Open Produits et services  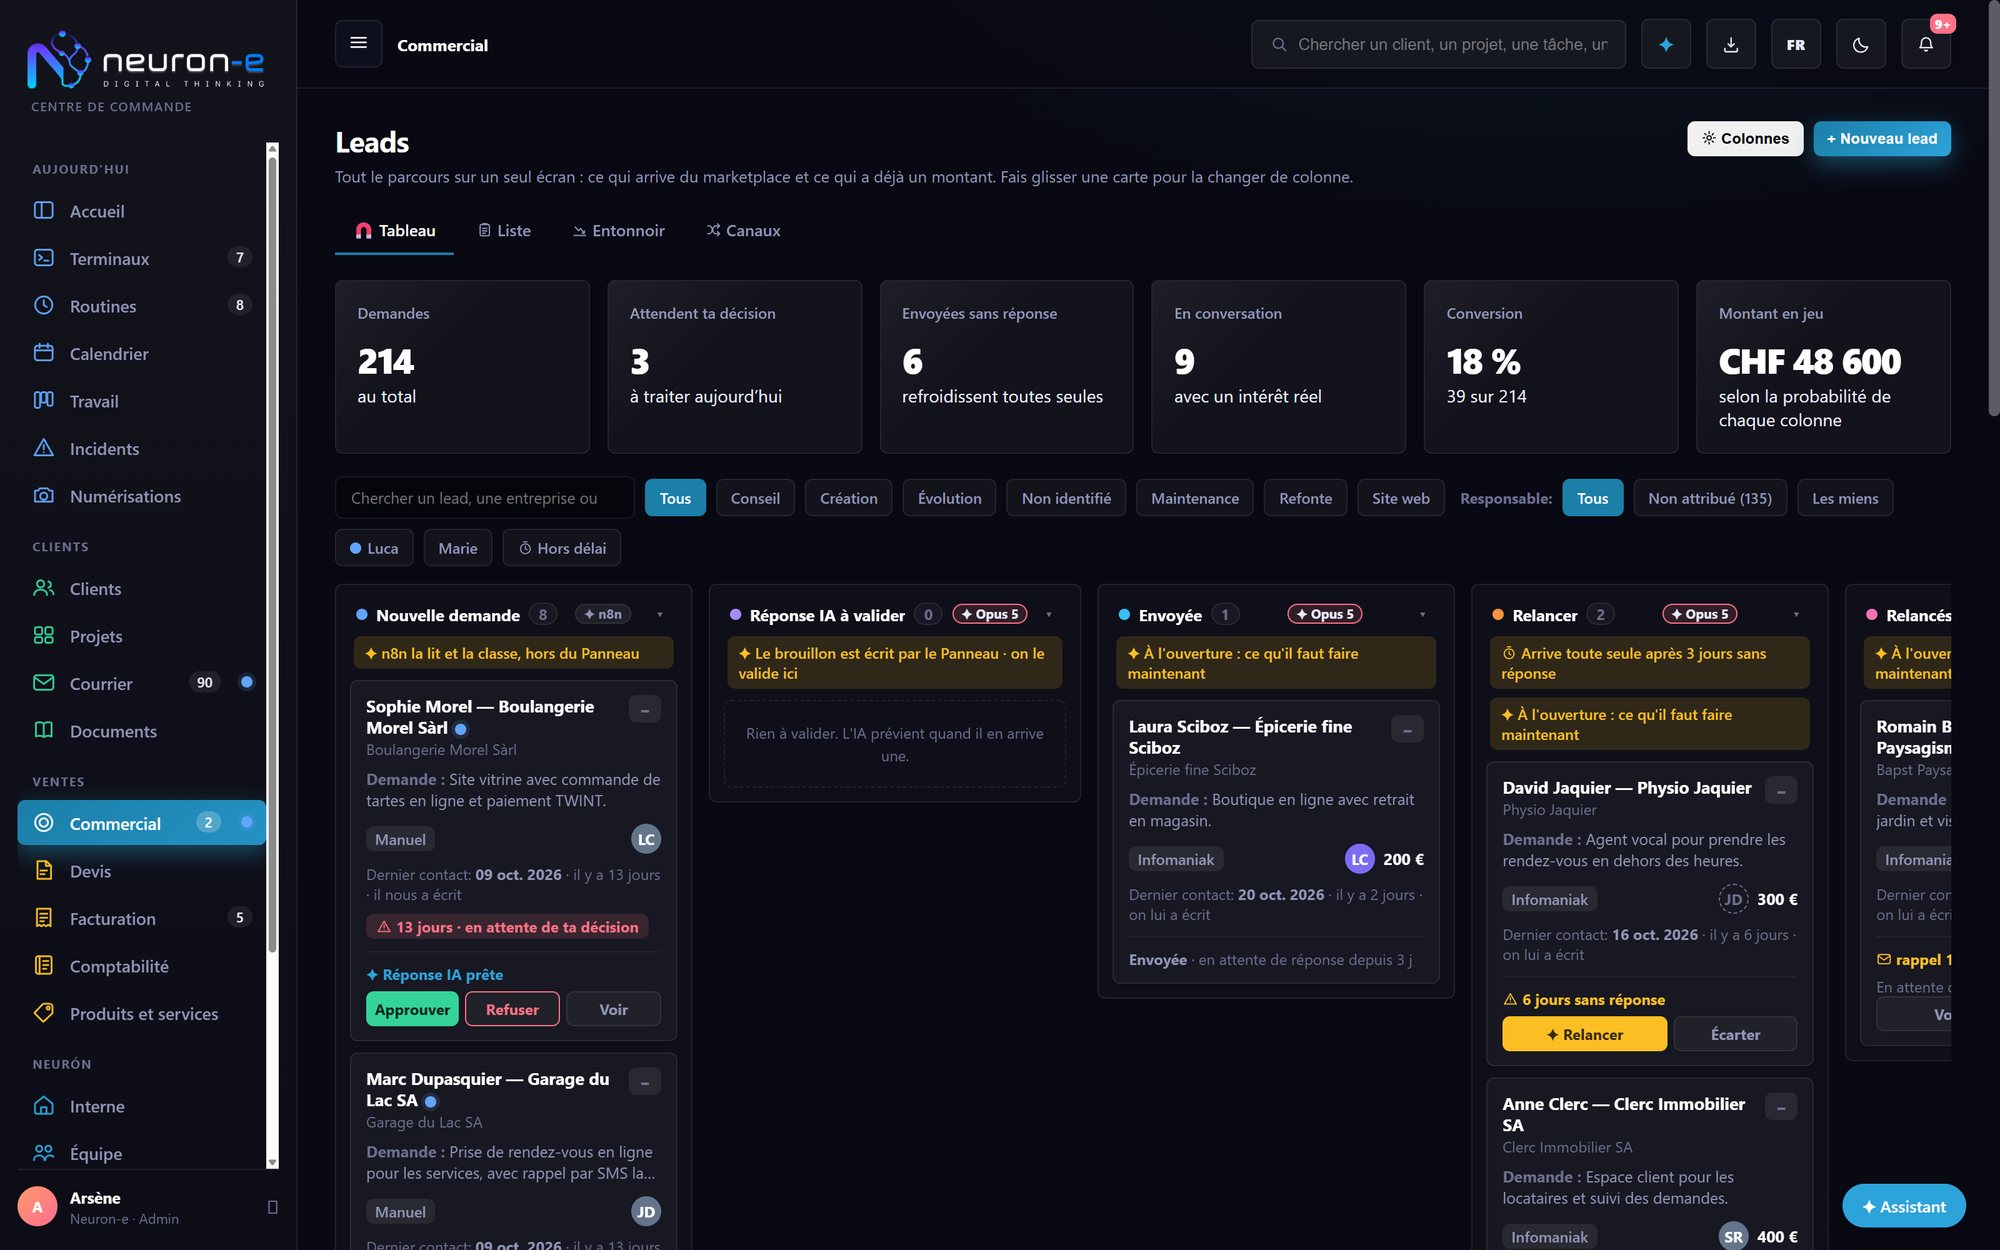coord(141,1013)
